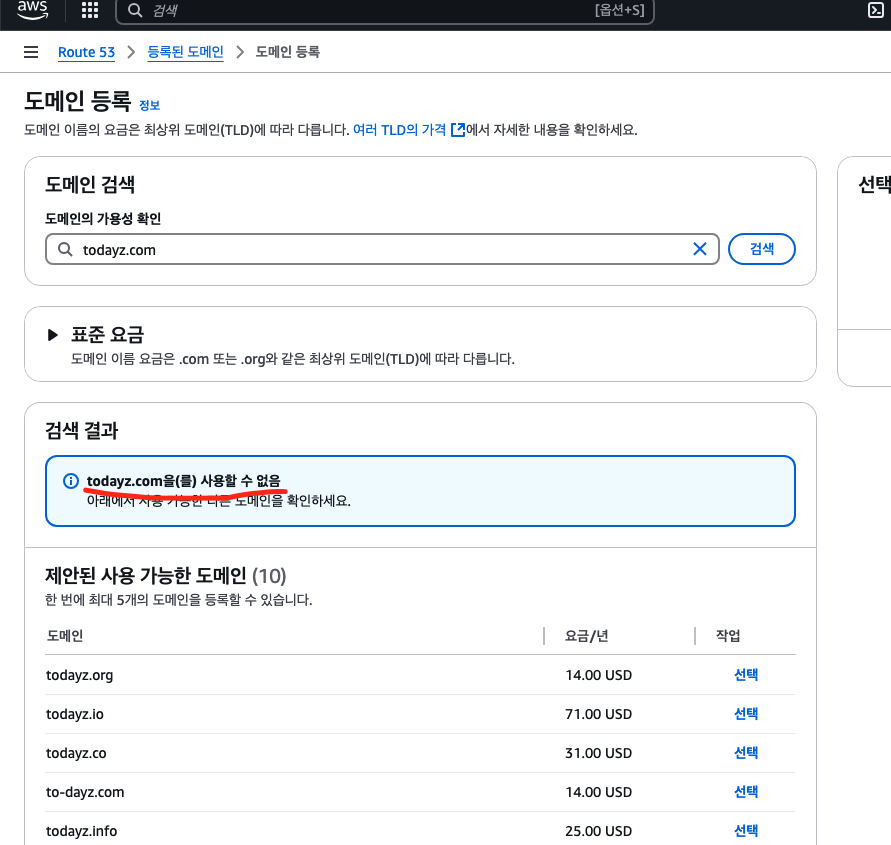Toggle the hamburger side navigation menu
The height and width of the screenshot is (845, 891).
(31, 52)
